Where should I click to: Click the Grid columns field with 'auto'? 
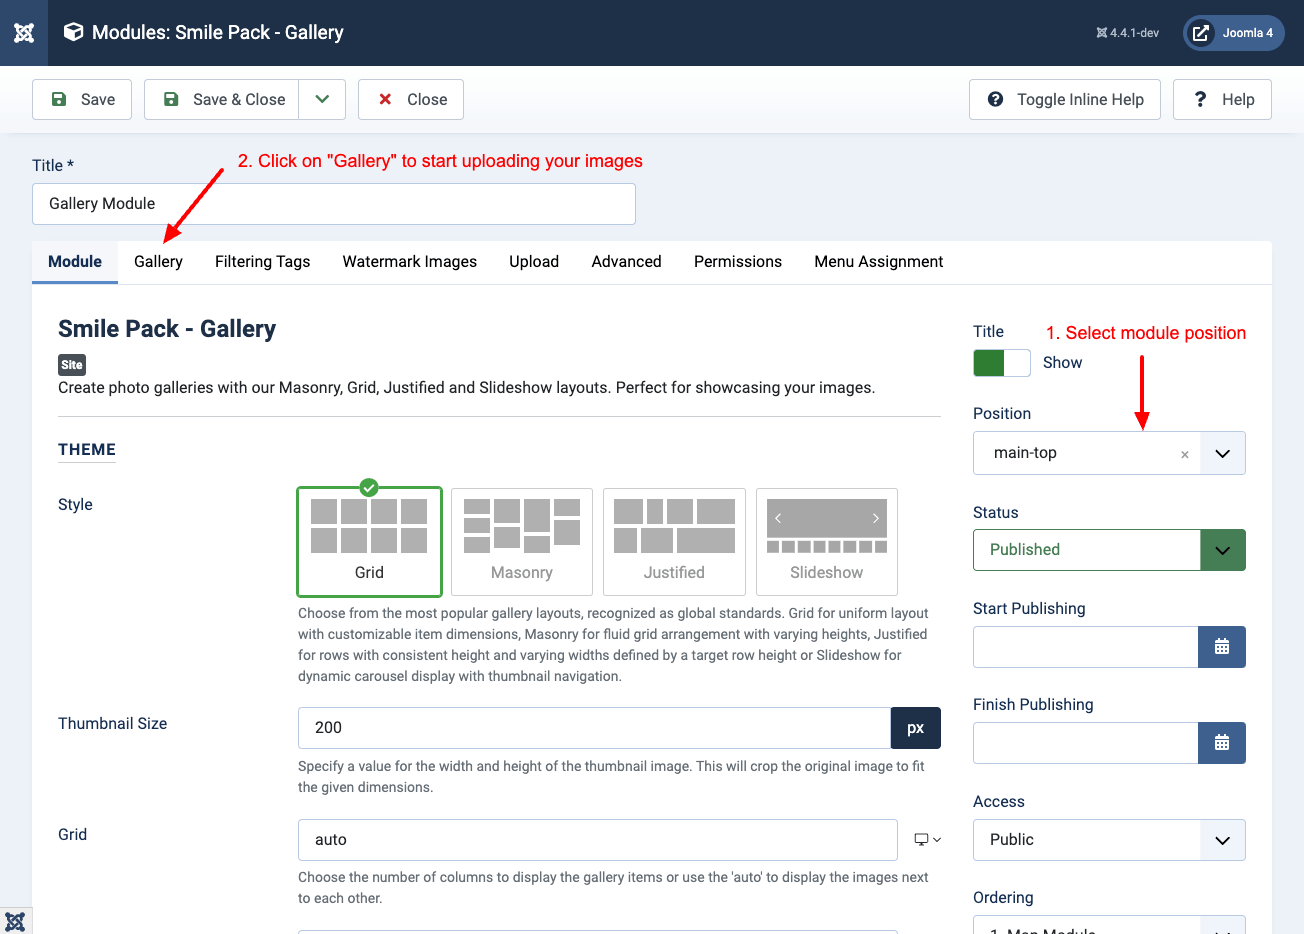[x=598, y=840]
